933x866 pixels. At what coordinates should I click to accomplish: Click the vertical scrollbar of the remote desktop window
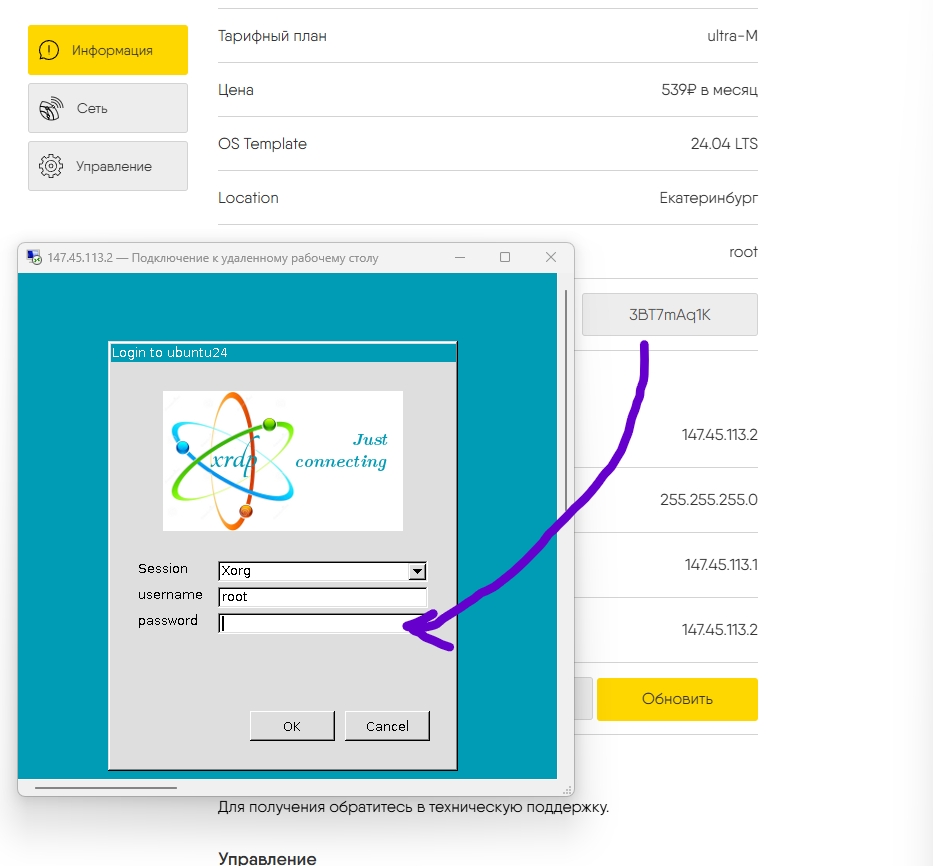565,400
